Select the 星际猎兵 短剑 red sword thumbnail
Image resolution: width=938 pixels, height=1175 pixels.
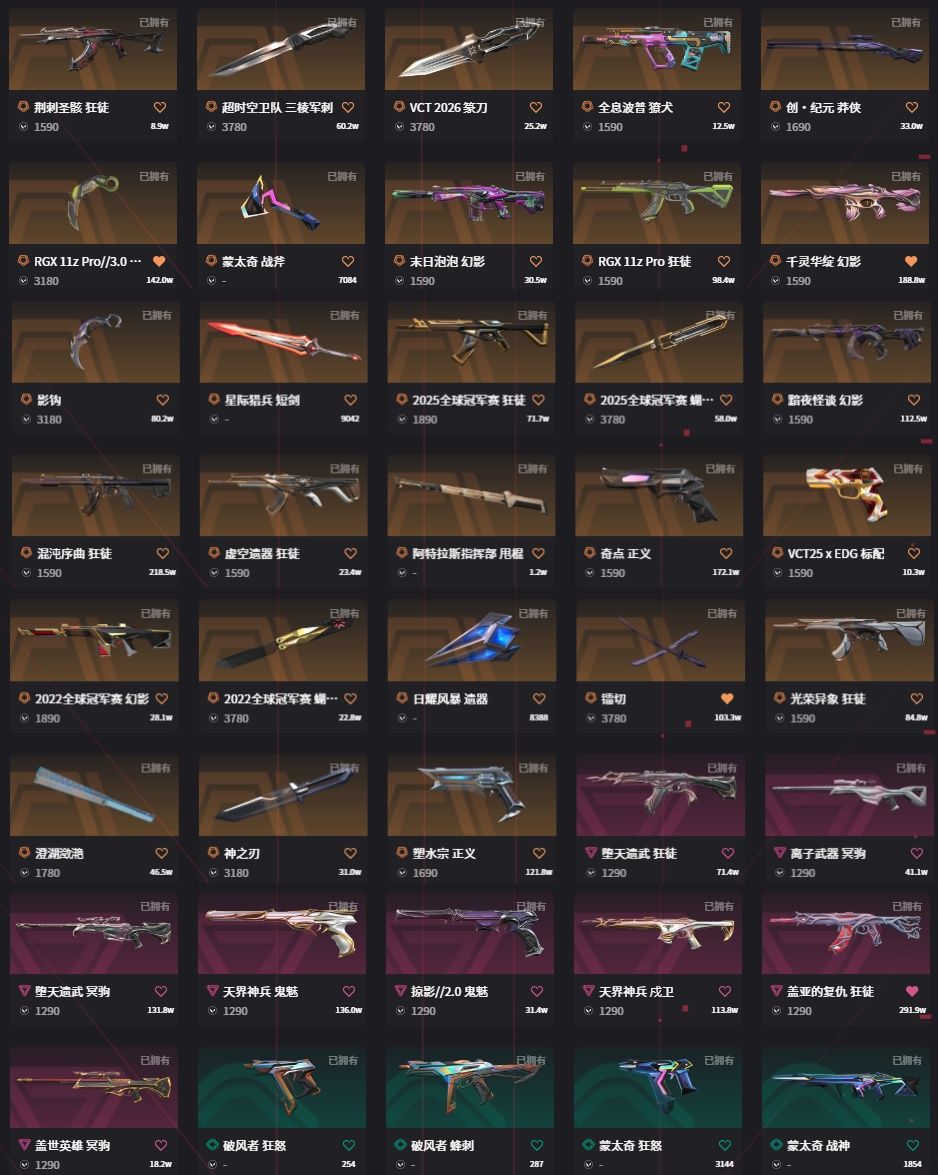tap(283, 342)
